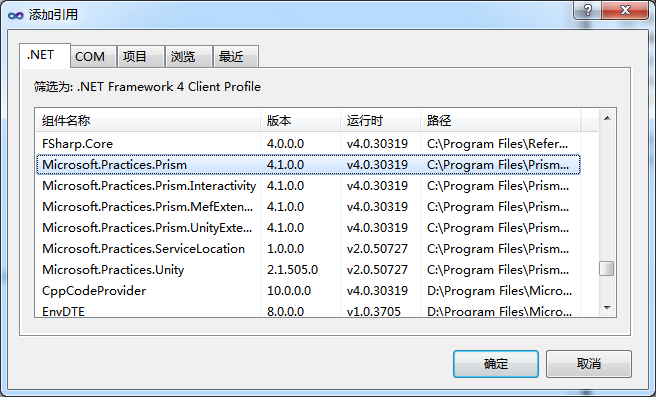Open the COM tab
Viewport: 656px width, 397px height.
pyautogui.click(x=93, y=56)
